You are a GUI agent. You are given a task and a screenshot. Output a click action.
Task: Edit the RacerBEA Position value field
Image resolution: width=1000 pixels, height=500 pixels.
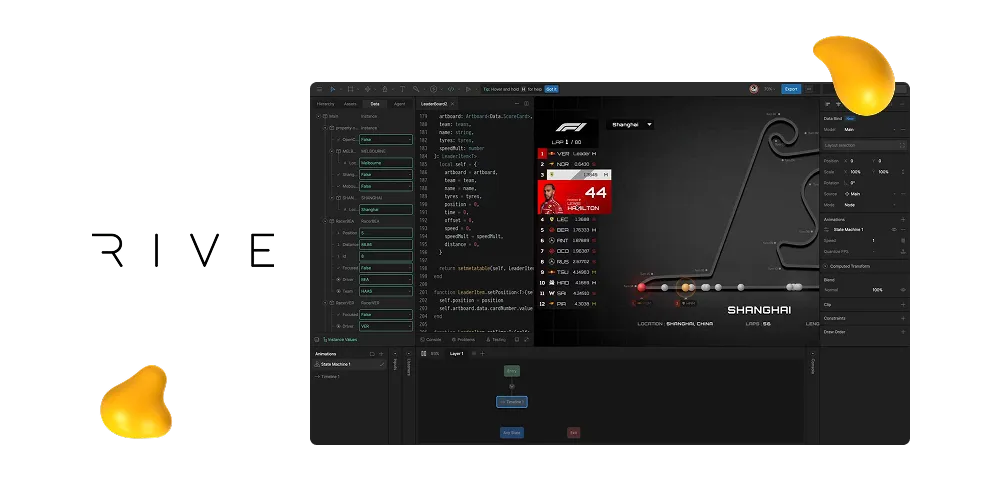[386, 233]
